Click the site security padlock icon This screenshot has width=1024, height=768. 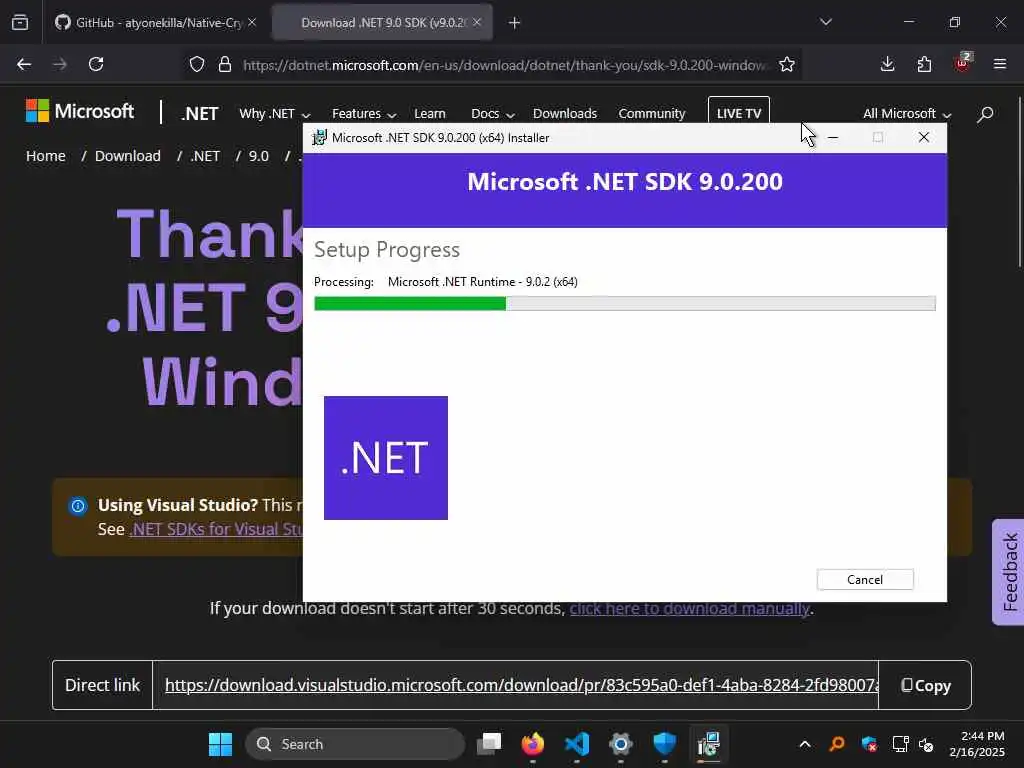pyautogui.click(x=225, y=65)
